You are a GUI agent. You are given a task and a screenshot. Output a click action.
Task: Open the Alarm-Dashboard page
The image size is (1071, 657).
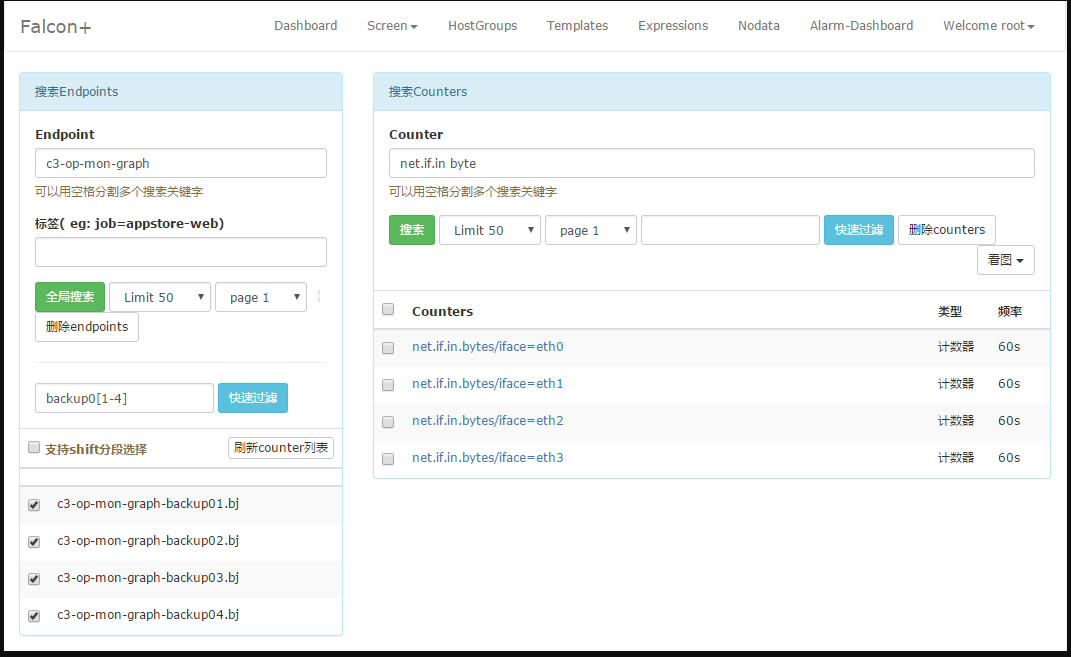(x=861, y=26)
